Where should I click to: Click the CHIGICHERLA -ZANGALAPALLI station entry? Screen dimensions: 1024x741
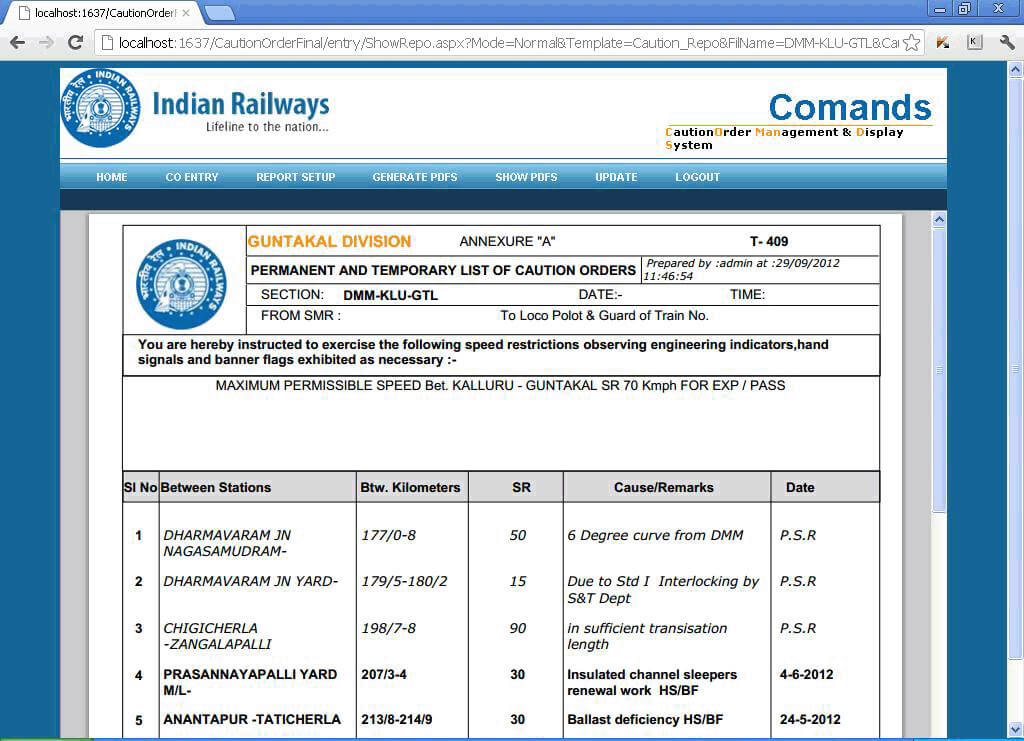tap(217, 636)
